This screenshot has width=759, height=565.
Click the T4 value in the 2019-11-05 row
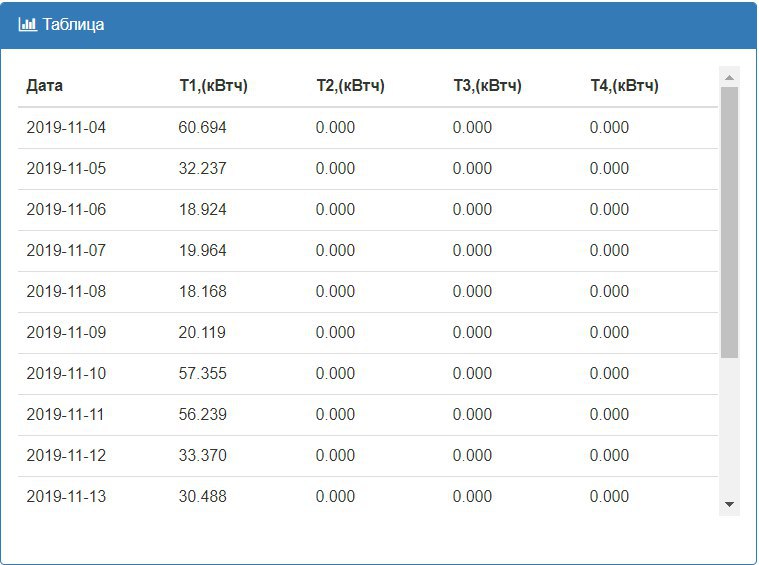[x=609, y=168]
